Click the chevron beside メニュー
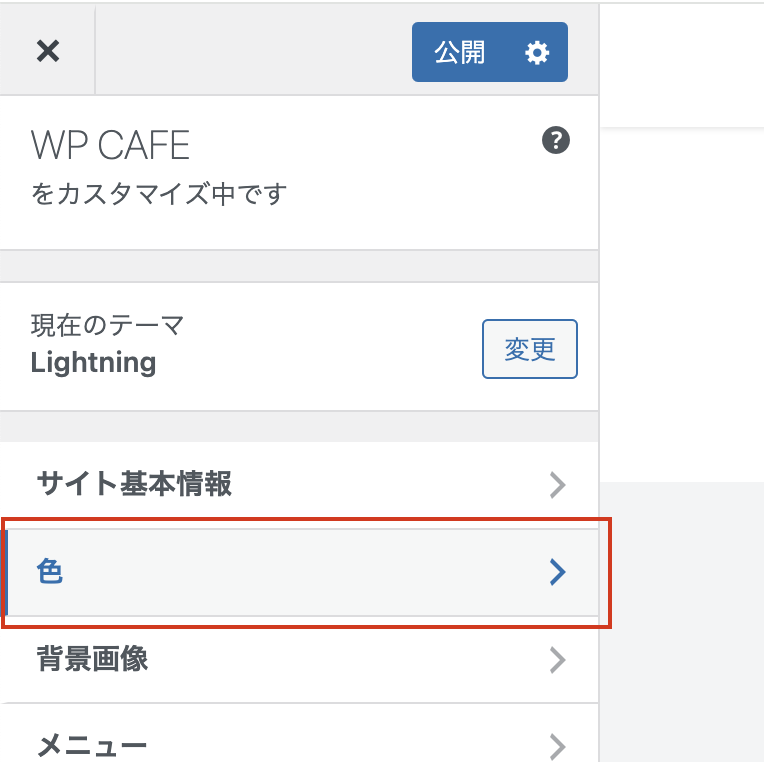Image resolution: width=764 pixels, height=762 pixels. (x=557, y=746)
